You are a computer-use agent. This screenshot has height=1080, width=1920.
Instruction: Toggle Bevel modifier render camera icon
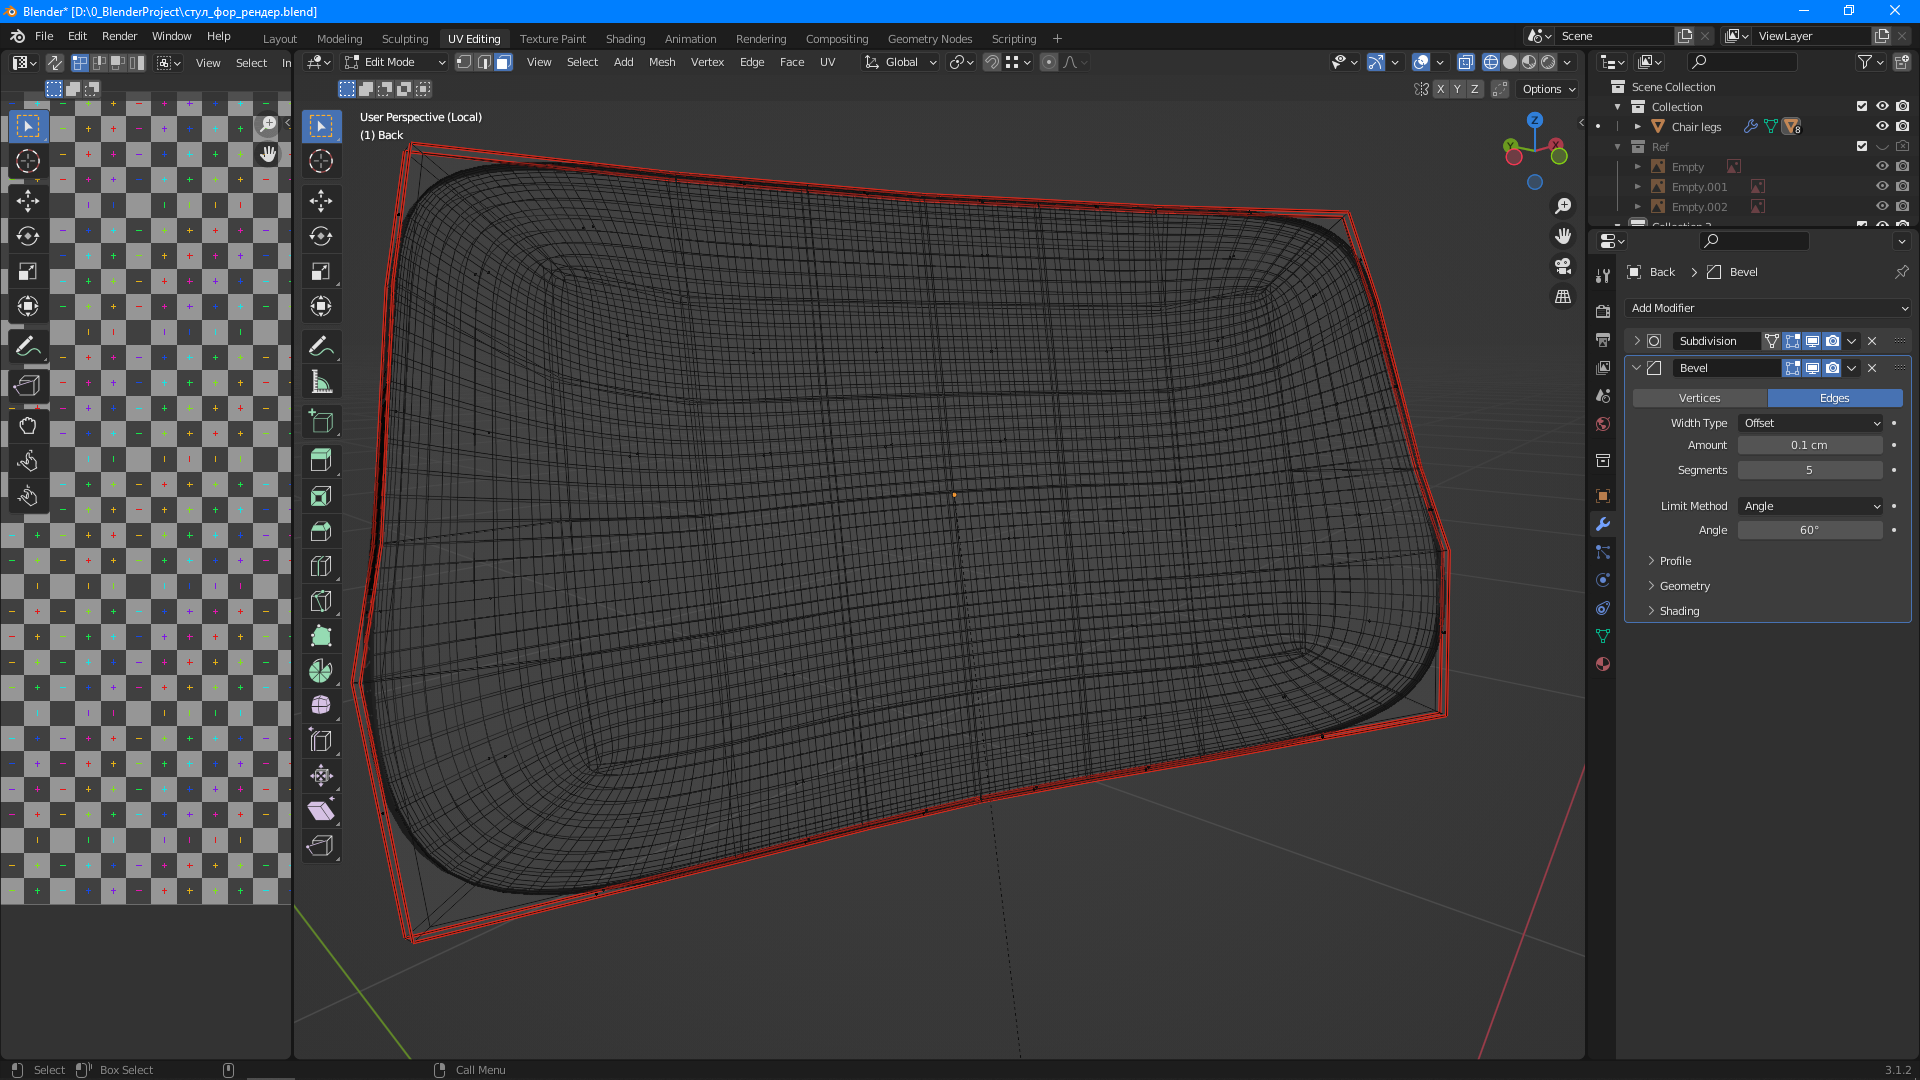point(1832,368)
